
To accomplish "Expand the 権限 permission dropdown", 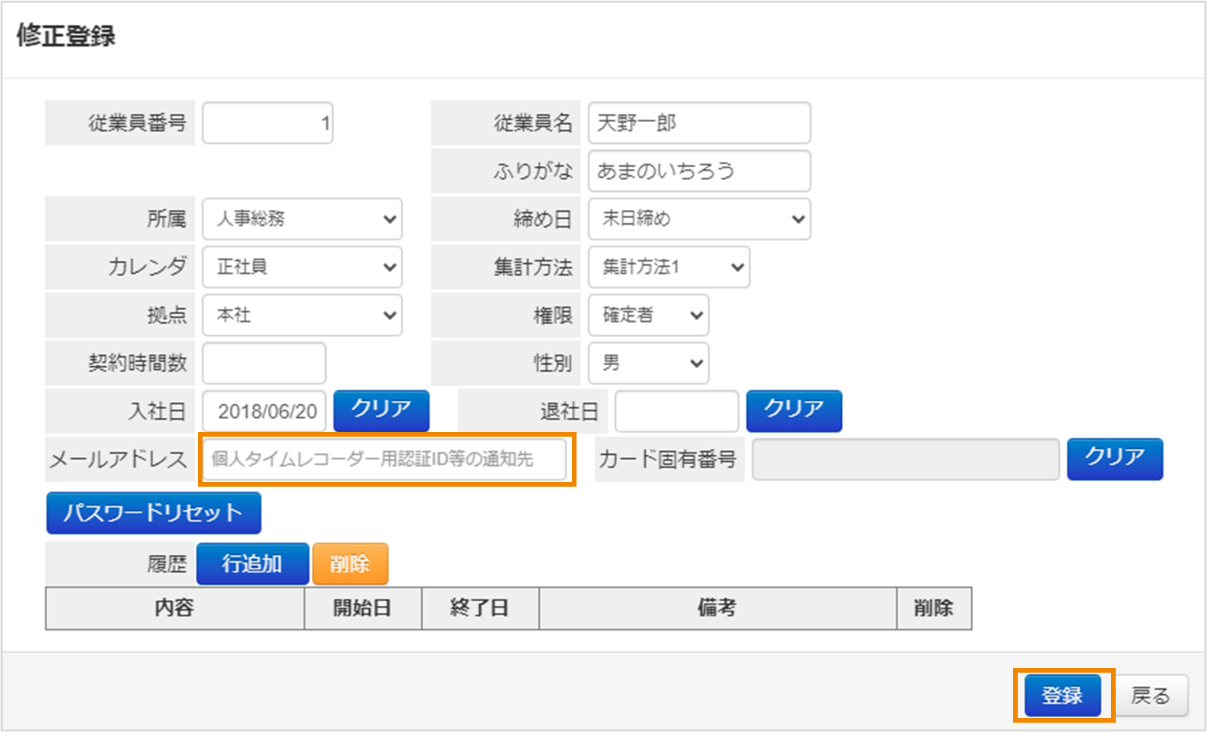I will click(x=647, y=315).
